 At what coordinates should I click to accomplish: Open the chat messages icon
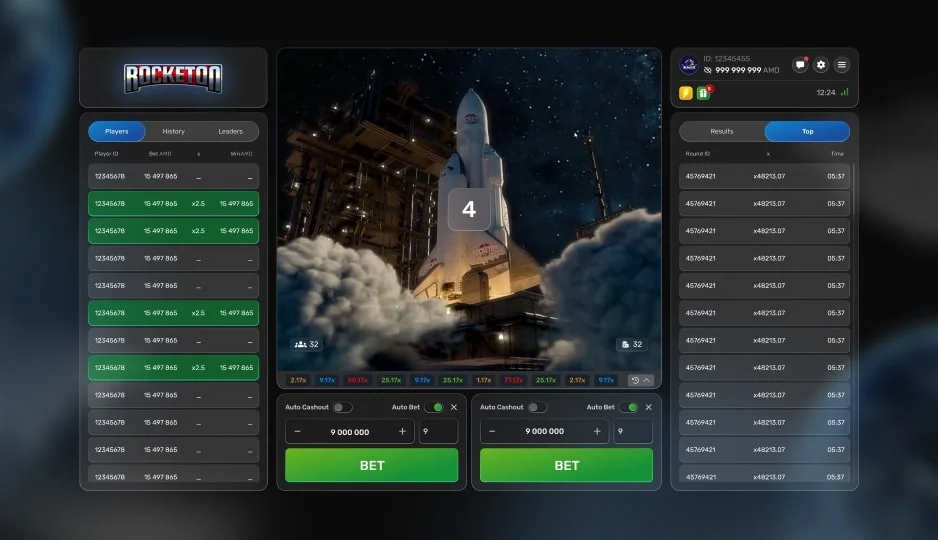[x=800, y=65]
